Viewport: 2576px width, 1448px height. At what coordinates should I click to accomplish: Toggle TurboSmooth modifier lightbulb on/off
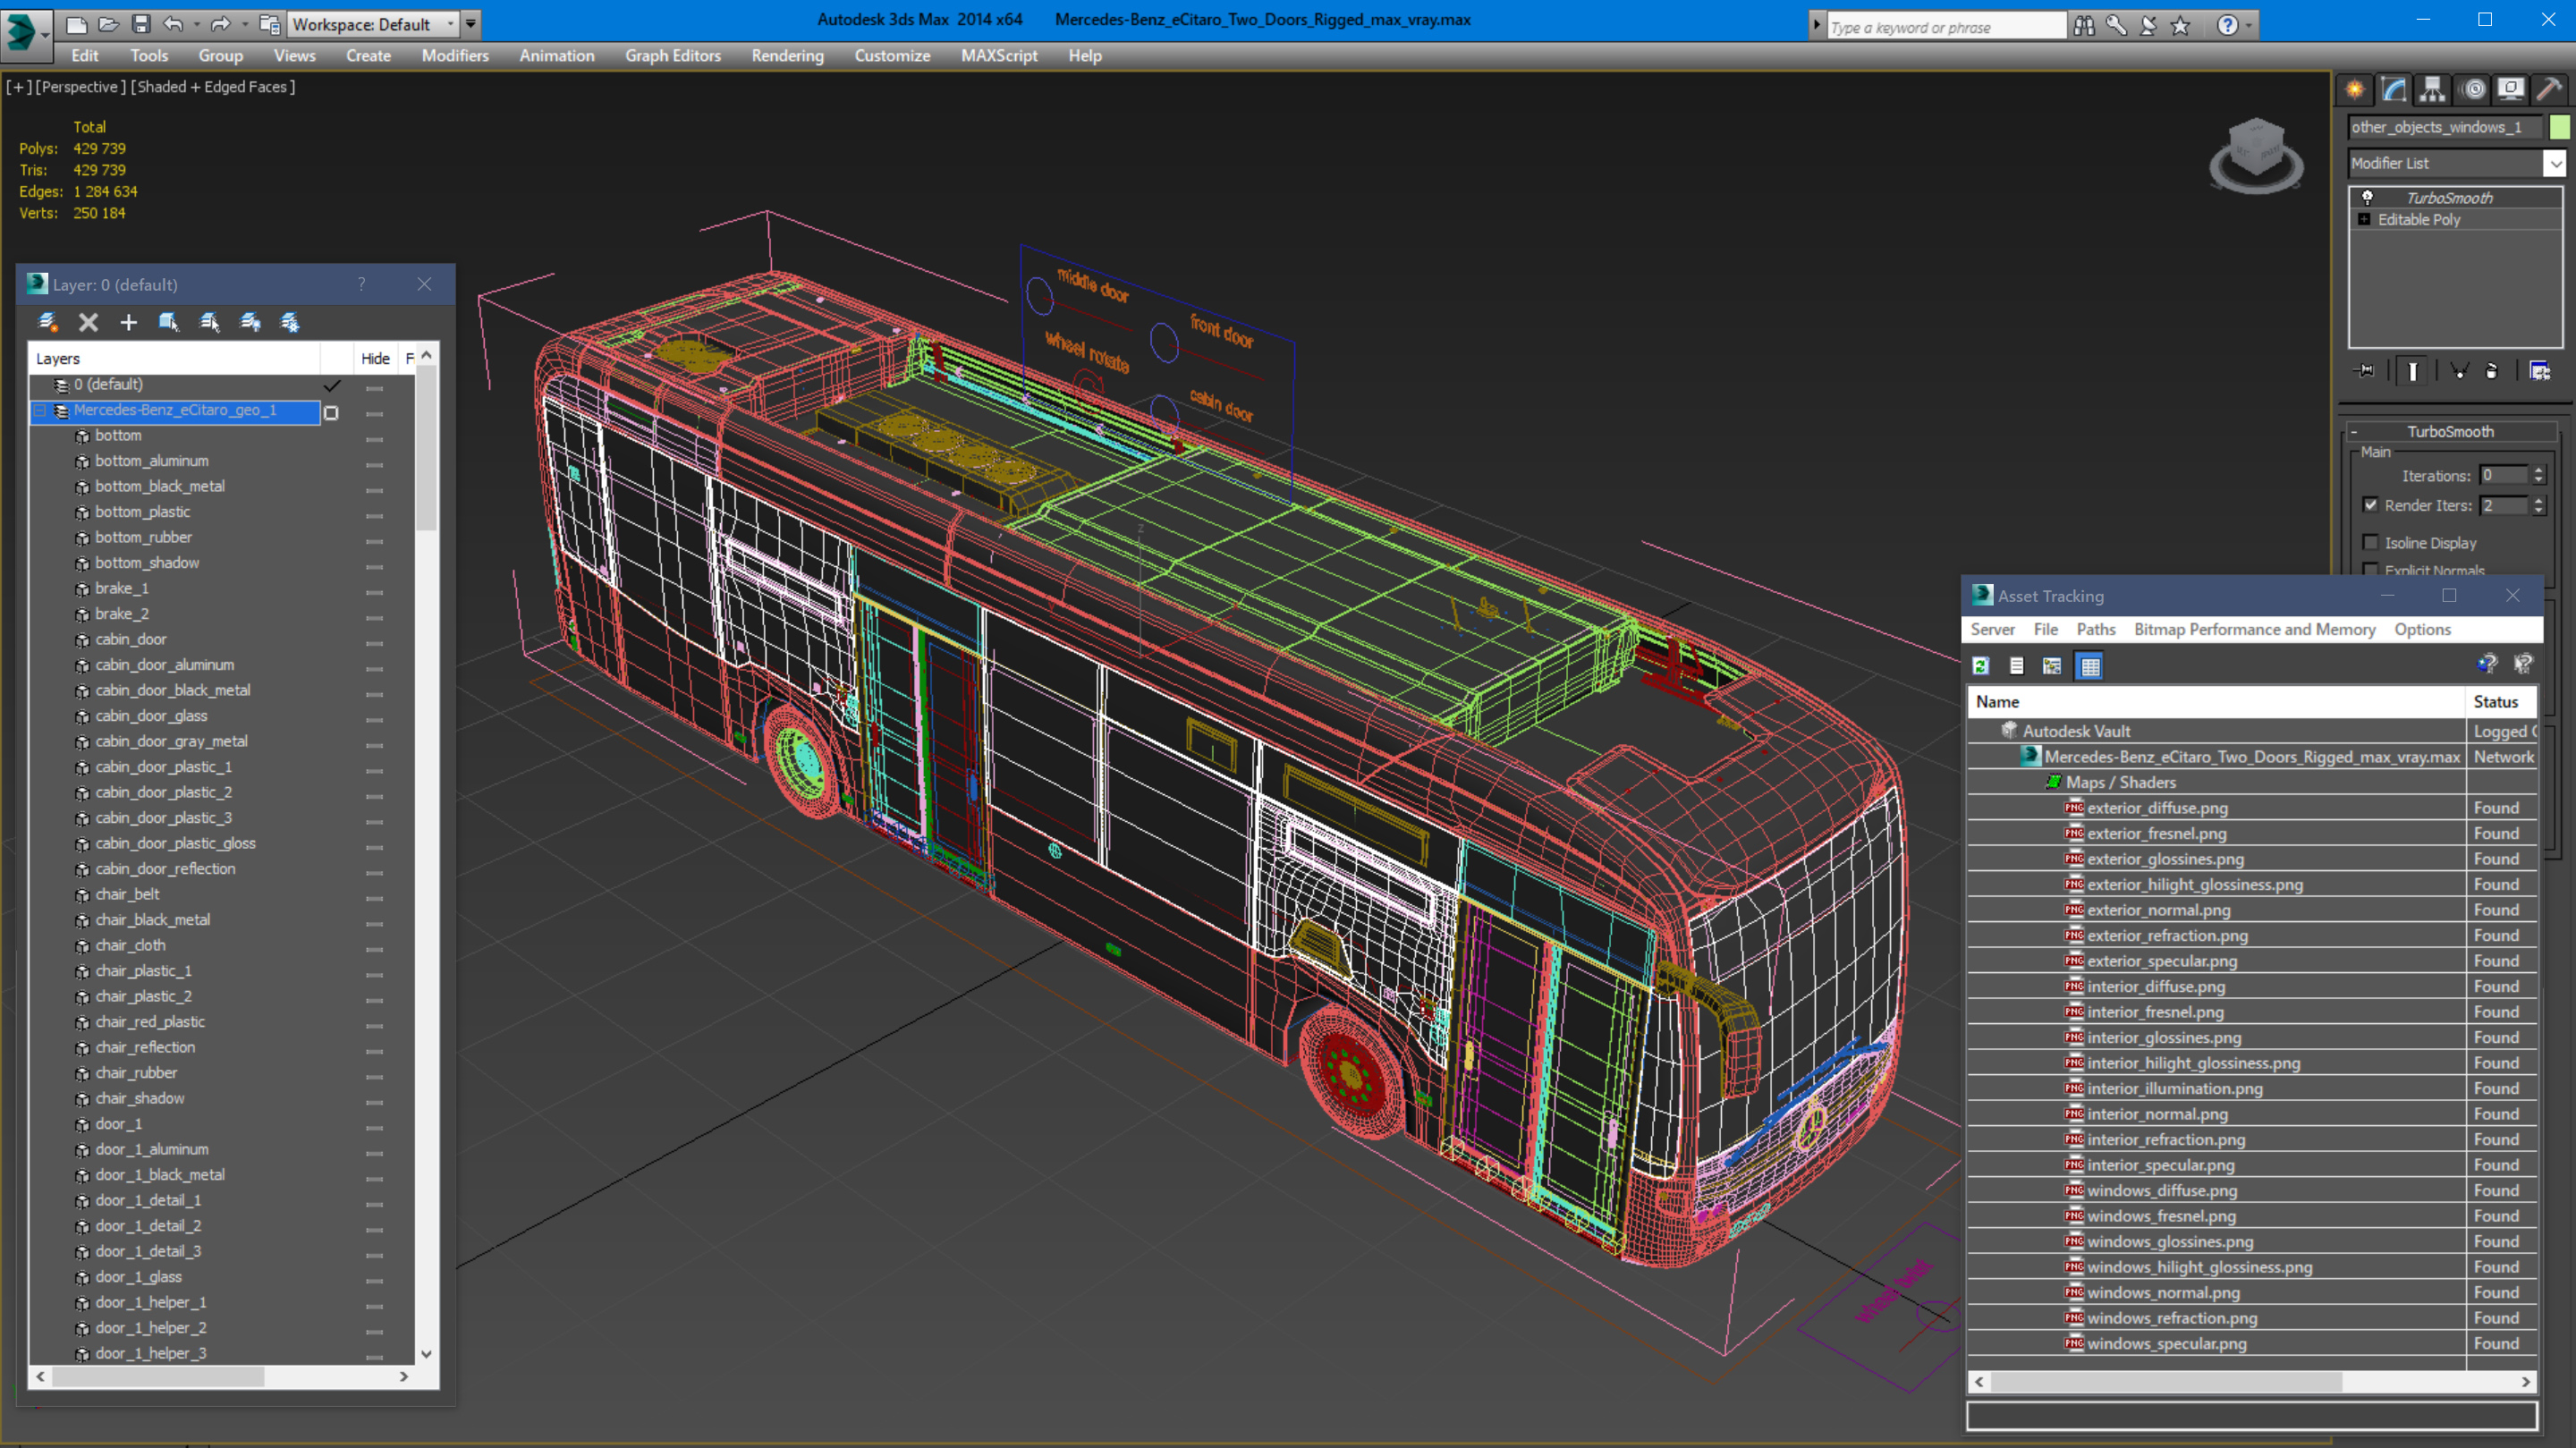click(2367, 197)
